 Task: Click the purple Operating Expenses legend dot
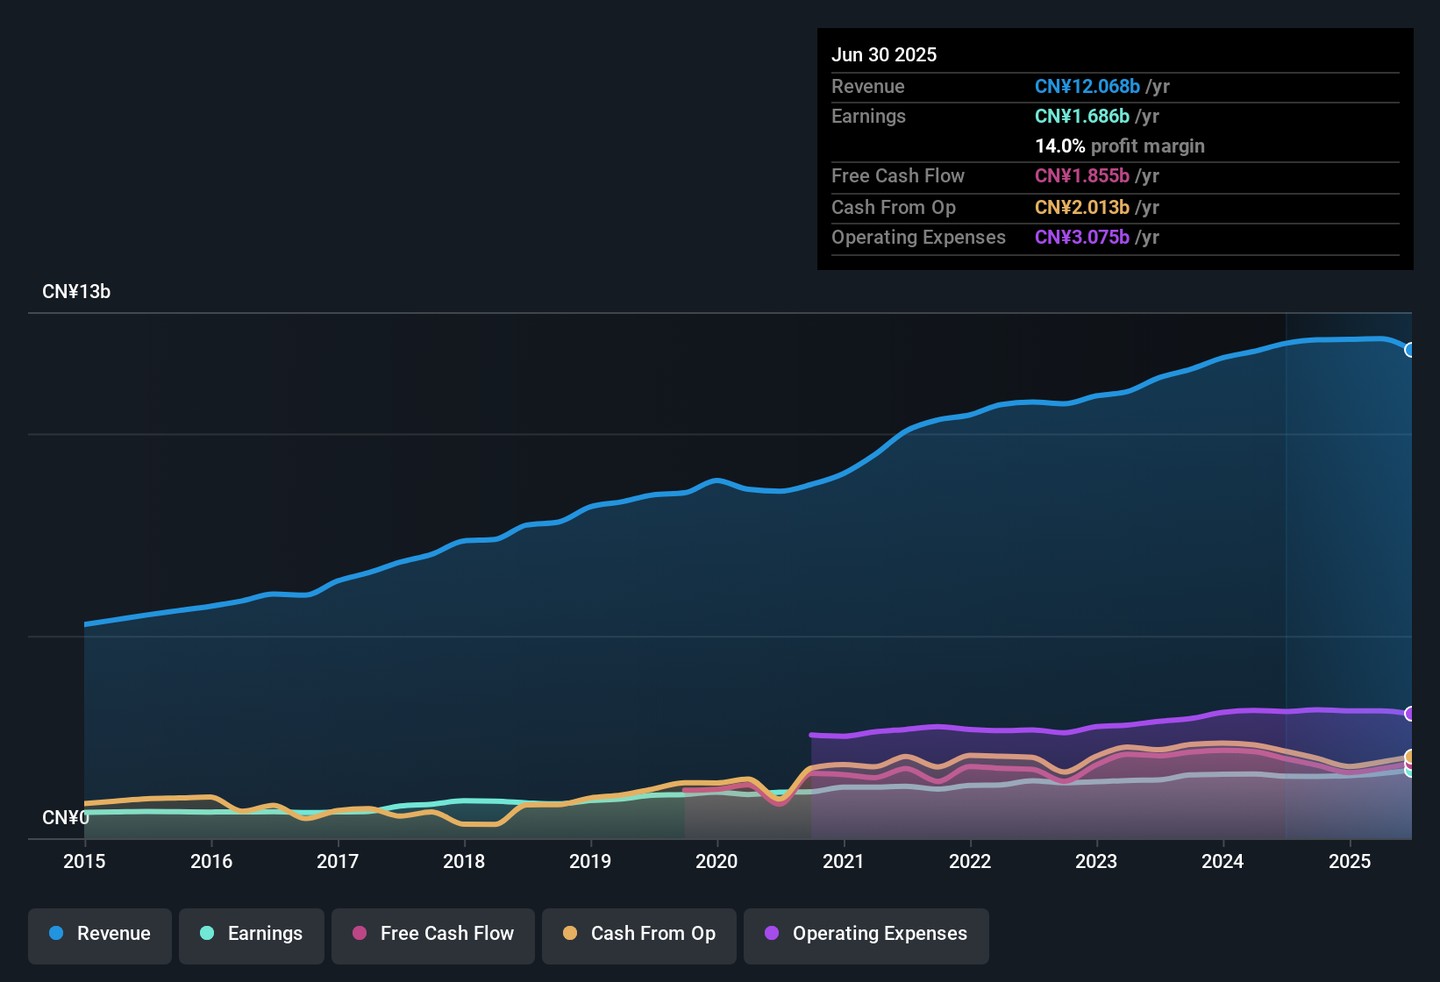point(772,933)
